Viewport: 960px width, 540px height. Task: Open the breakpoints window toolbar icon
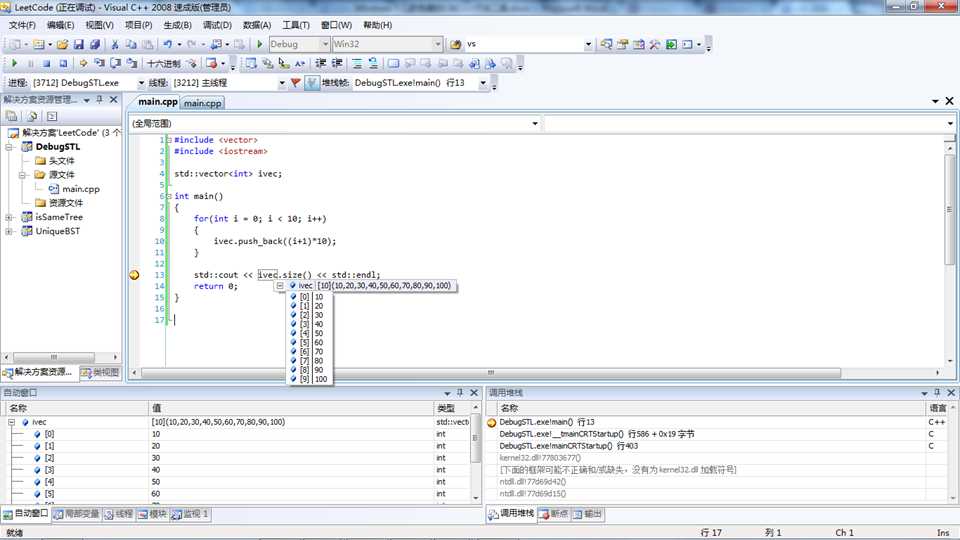click(212, 63)
